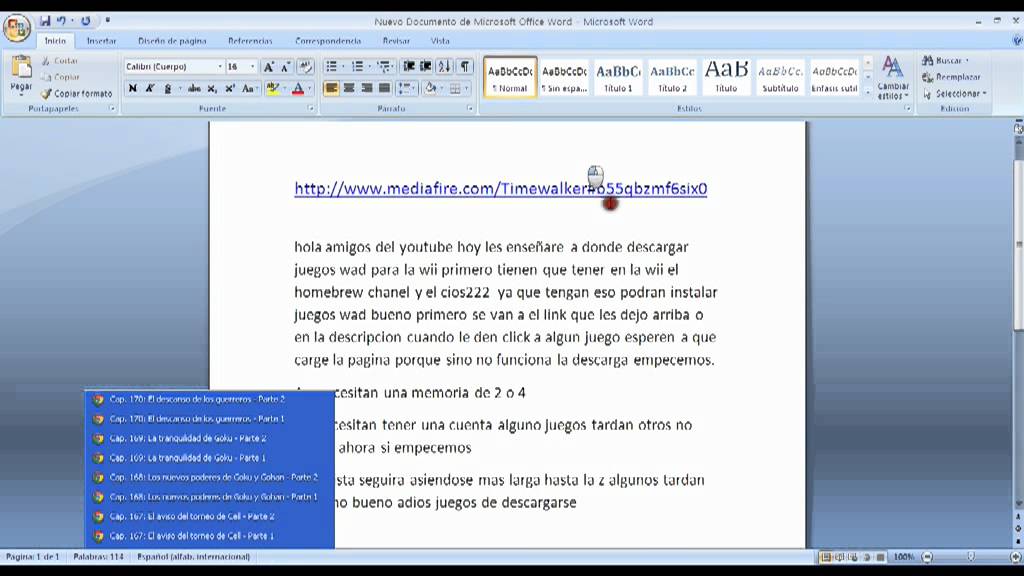
Task: Open the change case Aa dropdown
Action: click(x=248, y=88)
